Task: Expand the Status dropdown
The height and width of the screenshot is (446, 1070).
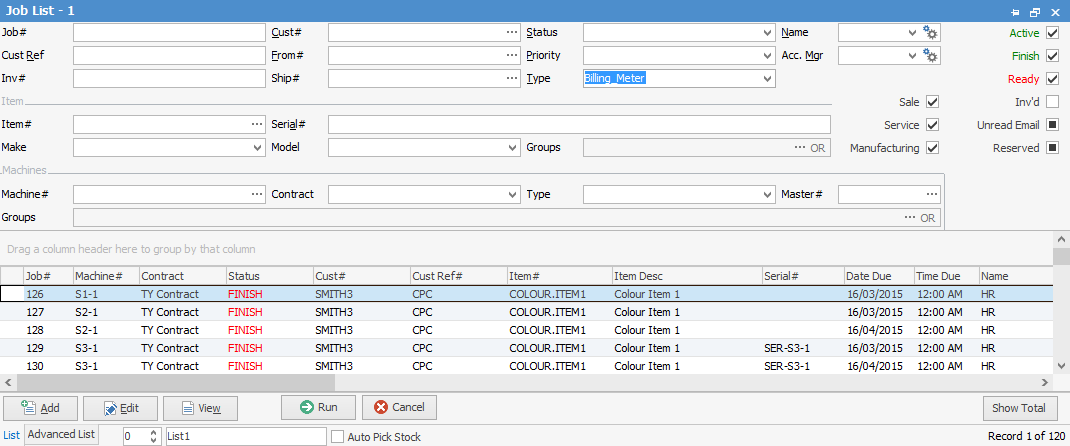Action: pyautogui.click(x=767, y=33)
